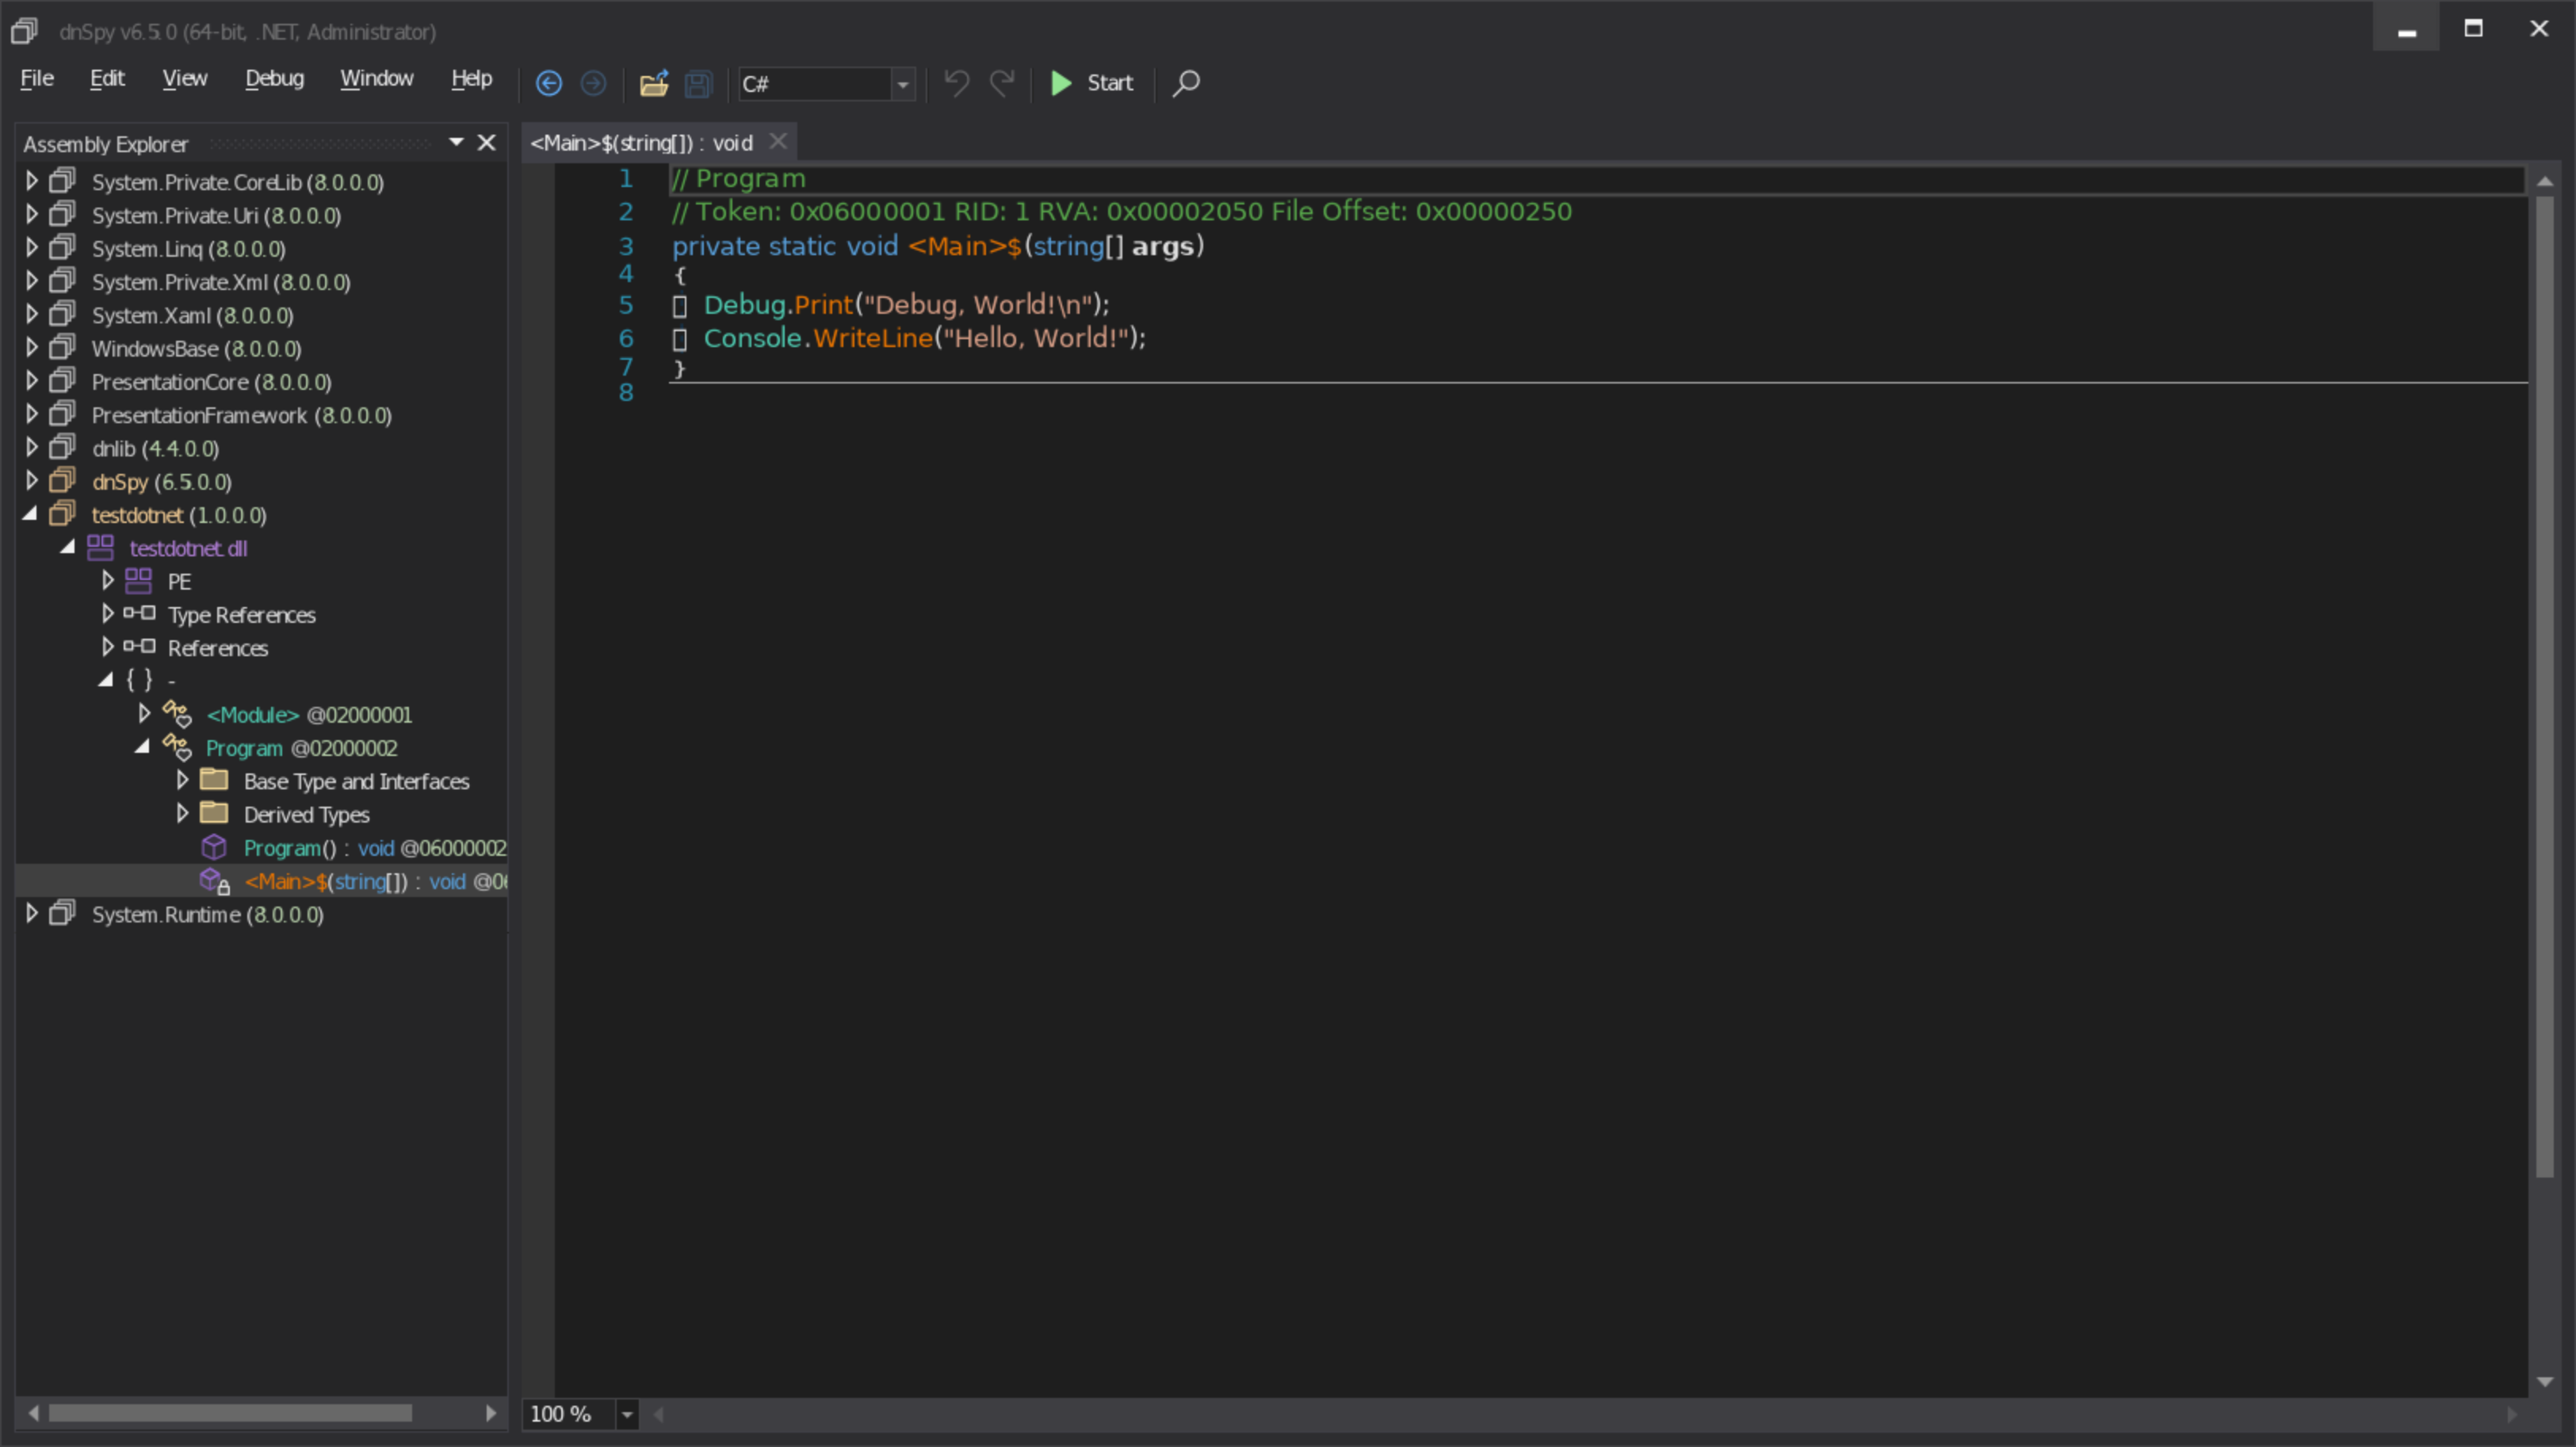The height and width of the screenshot is (1447, 2576).
Task: Collapse the testdotnet.dll module node
Action: pos(68,547)
